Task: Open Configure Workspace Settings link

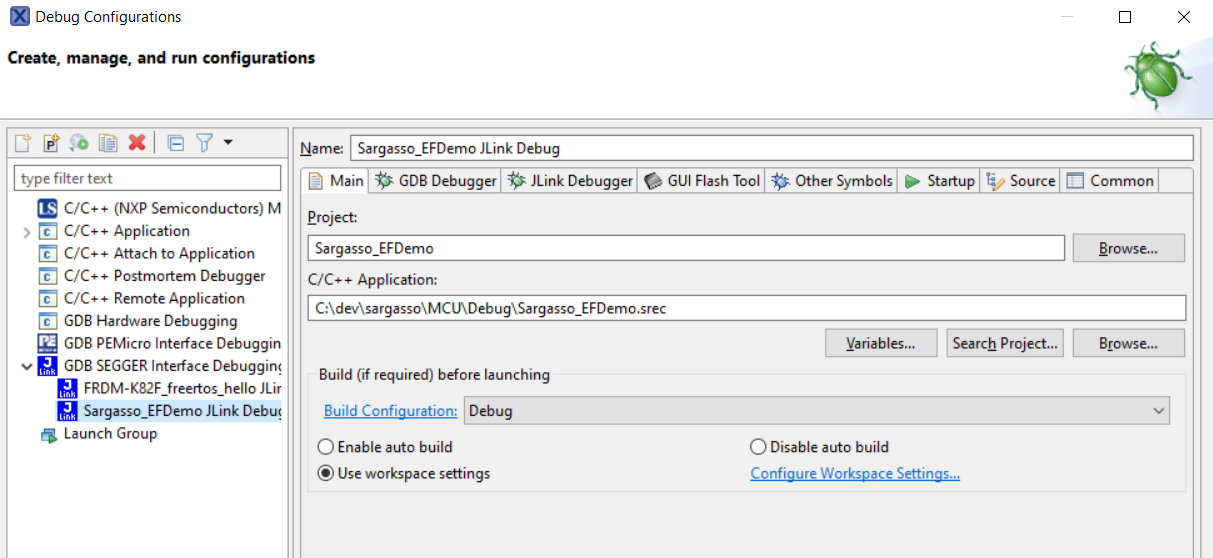Action: (x=855, y=473)
